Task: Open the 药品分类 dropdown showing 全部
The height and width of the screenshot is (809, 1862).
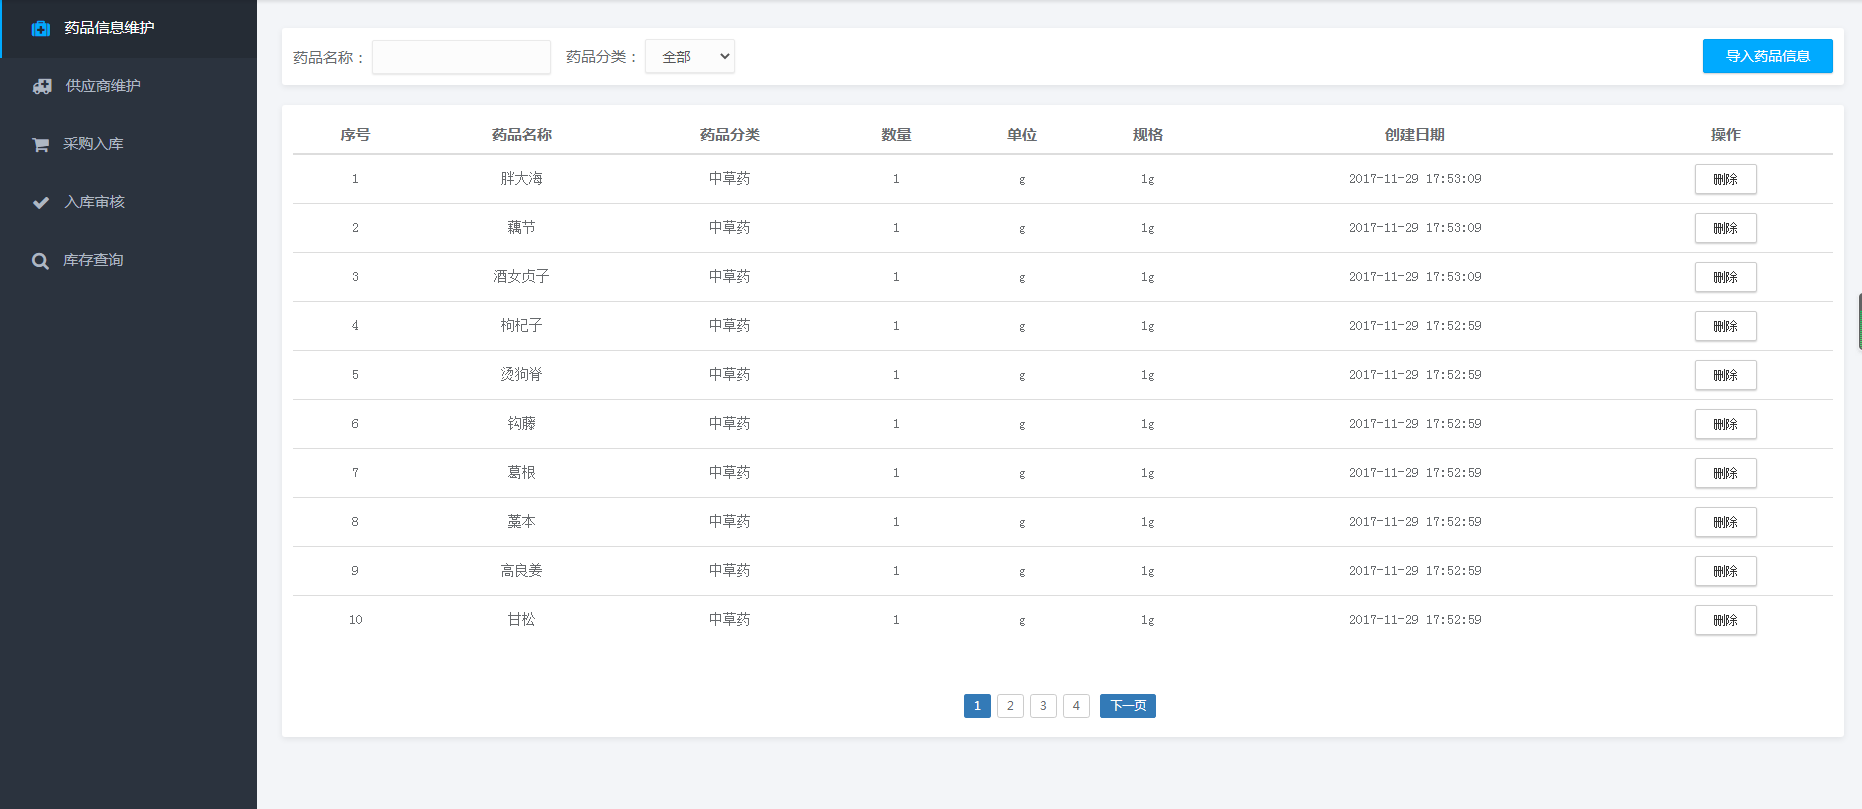Action: coord(690,57)
